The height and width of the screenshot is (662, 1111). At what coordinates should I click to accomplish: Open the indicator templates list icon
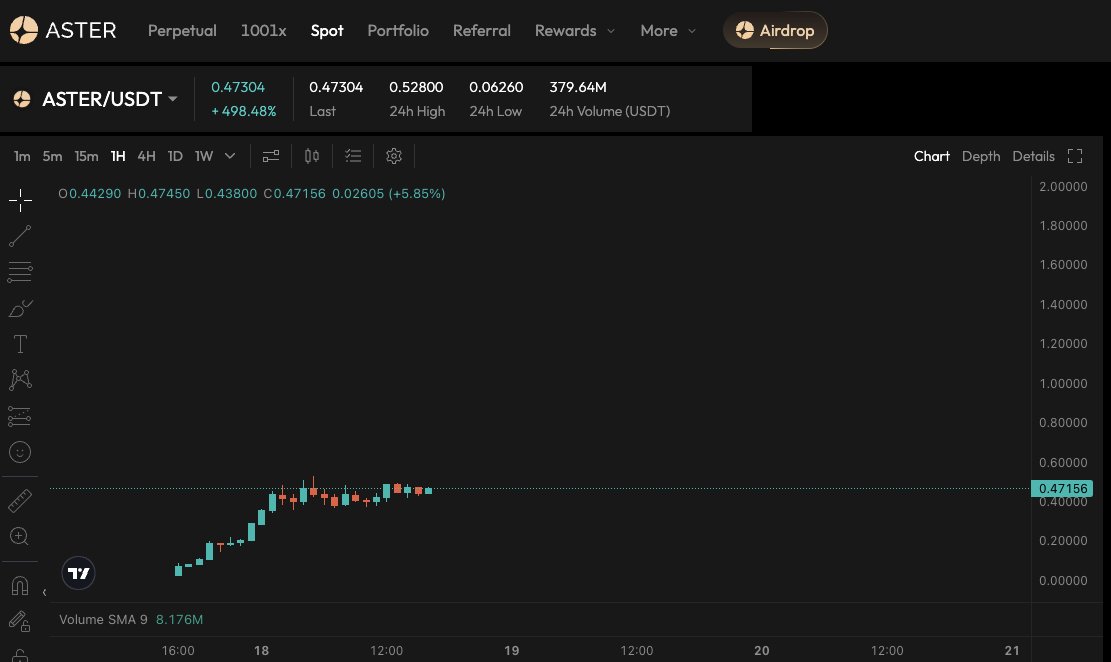point(353,156)
